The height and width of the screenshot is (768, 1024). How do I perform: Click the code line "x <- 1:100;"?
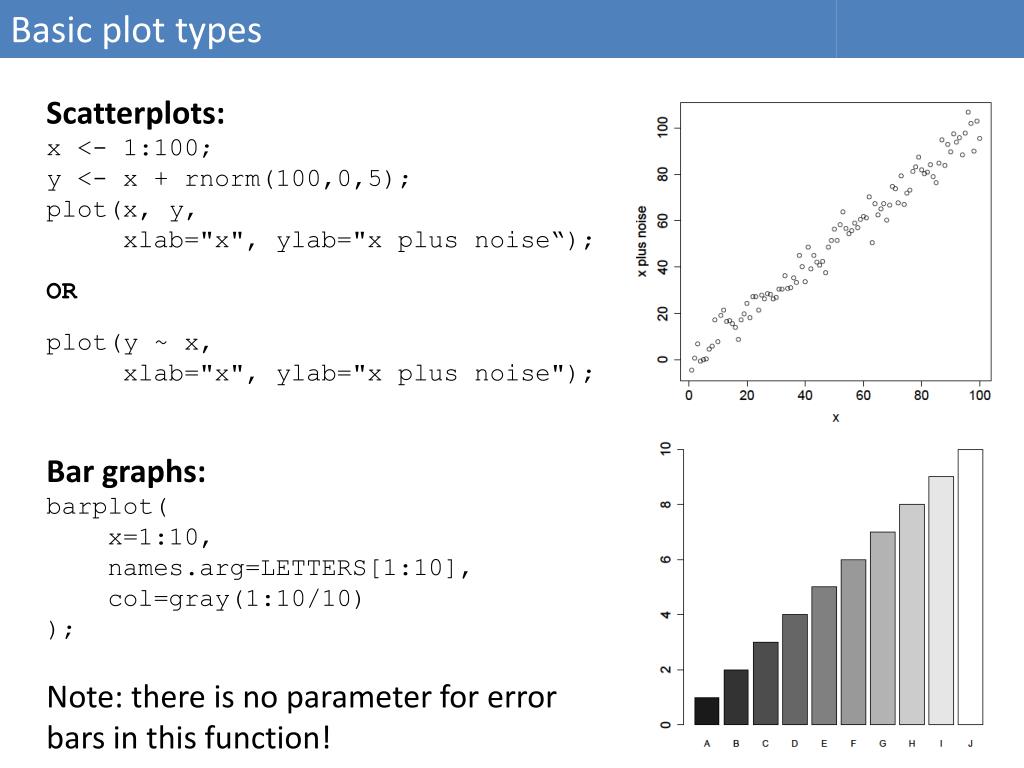(x=129, y=148)
